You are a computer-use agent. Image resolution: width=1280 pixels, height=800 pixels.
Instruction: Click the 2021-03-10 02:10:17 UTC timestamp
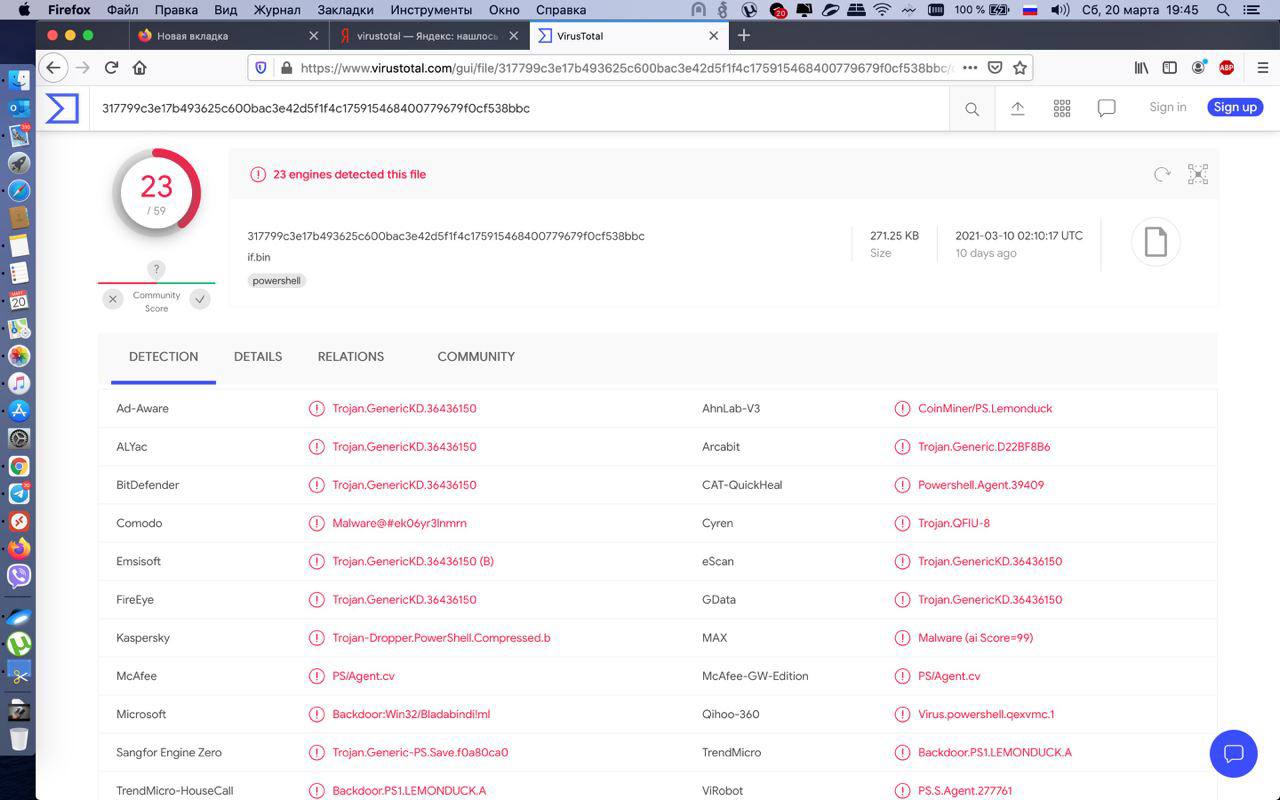click(1019, 236)
